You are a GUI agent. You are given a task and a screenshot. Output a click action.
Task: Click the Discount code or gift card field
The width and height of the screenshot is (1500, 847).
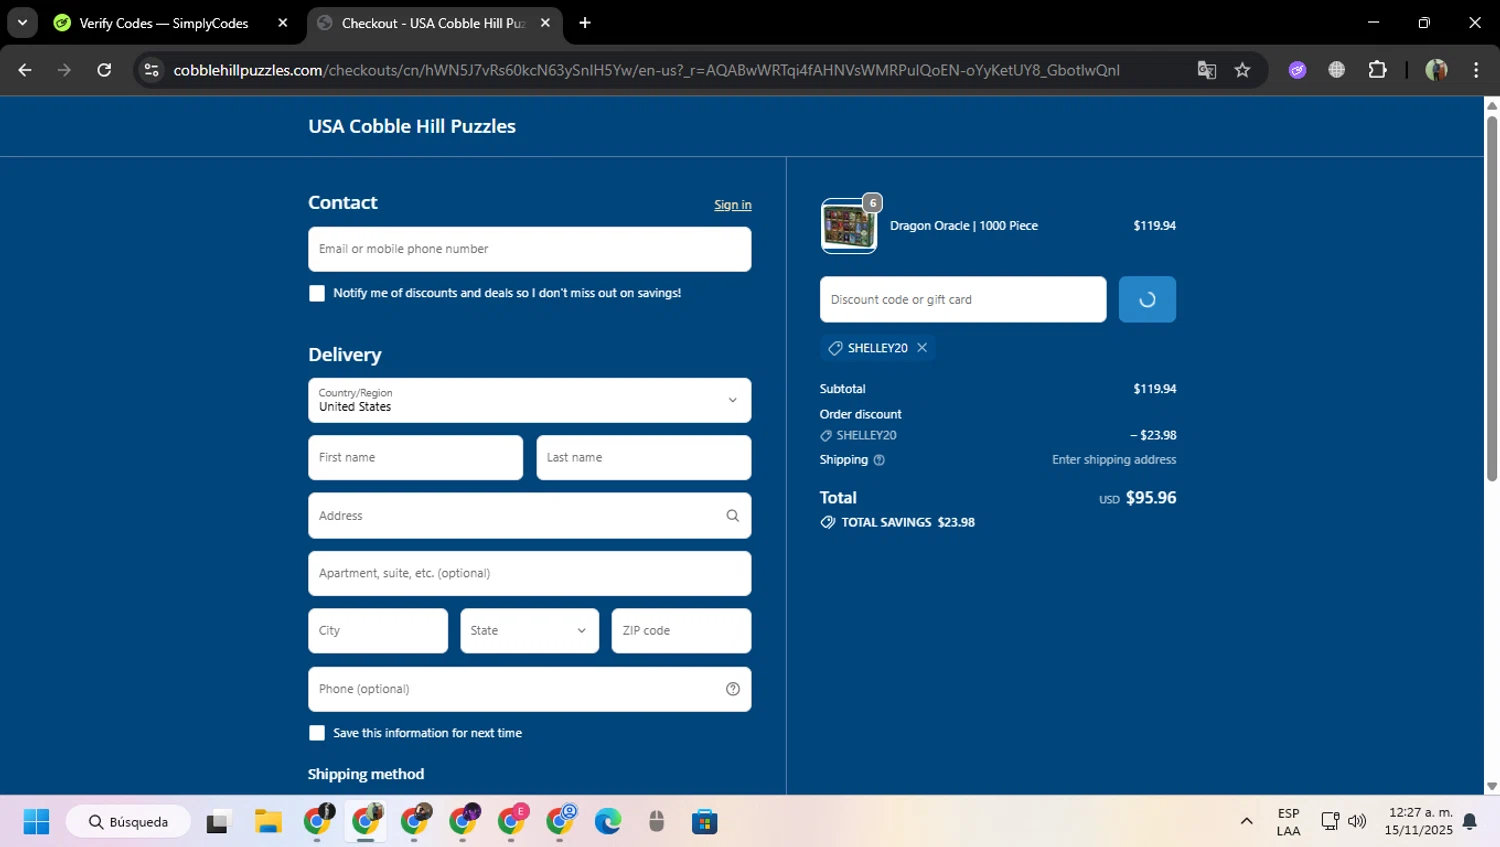963,299
